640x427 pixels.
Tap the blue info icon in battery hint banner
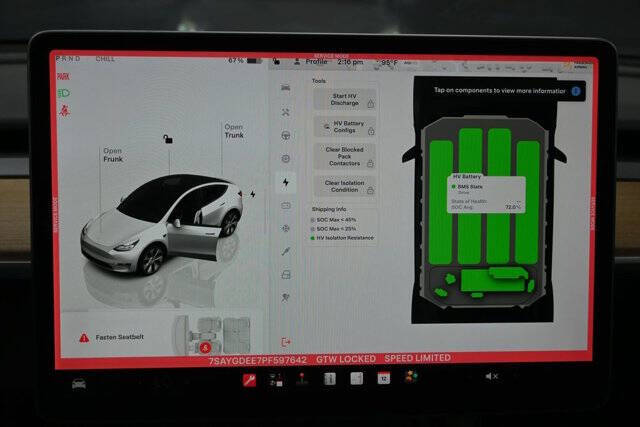coord(576,91)
